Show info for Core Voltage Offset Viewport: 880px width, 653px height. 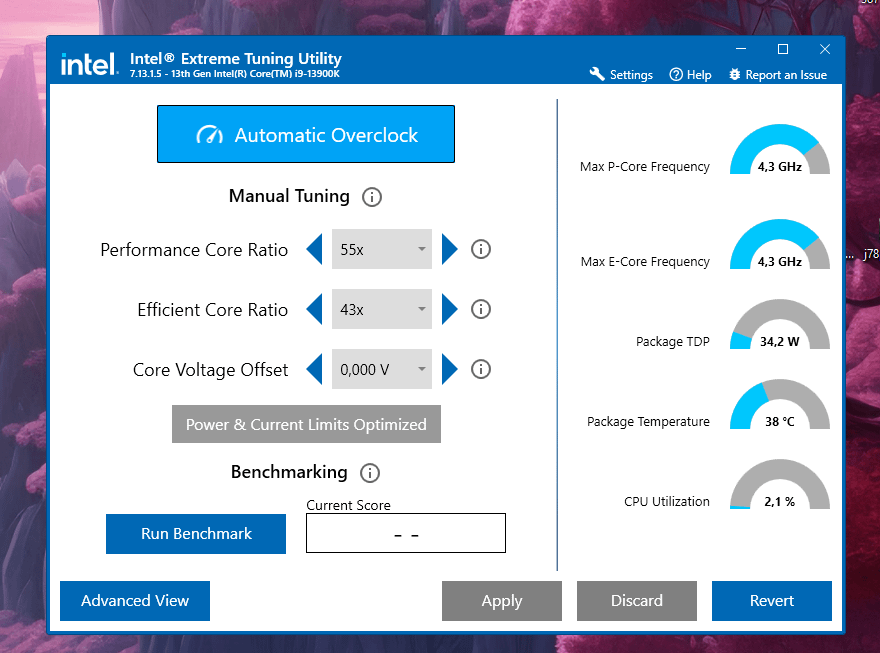(x=480, y=369)
